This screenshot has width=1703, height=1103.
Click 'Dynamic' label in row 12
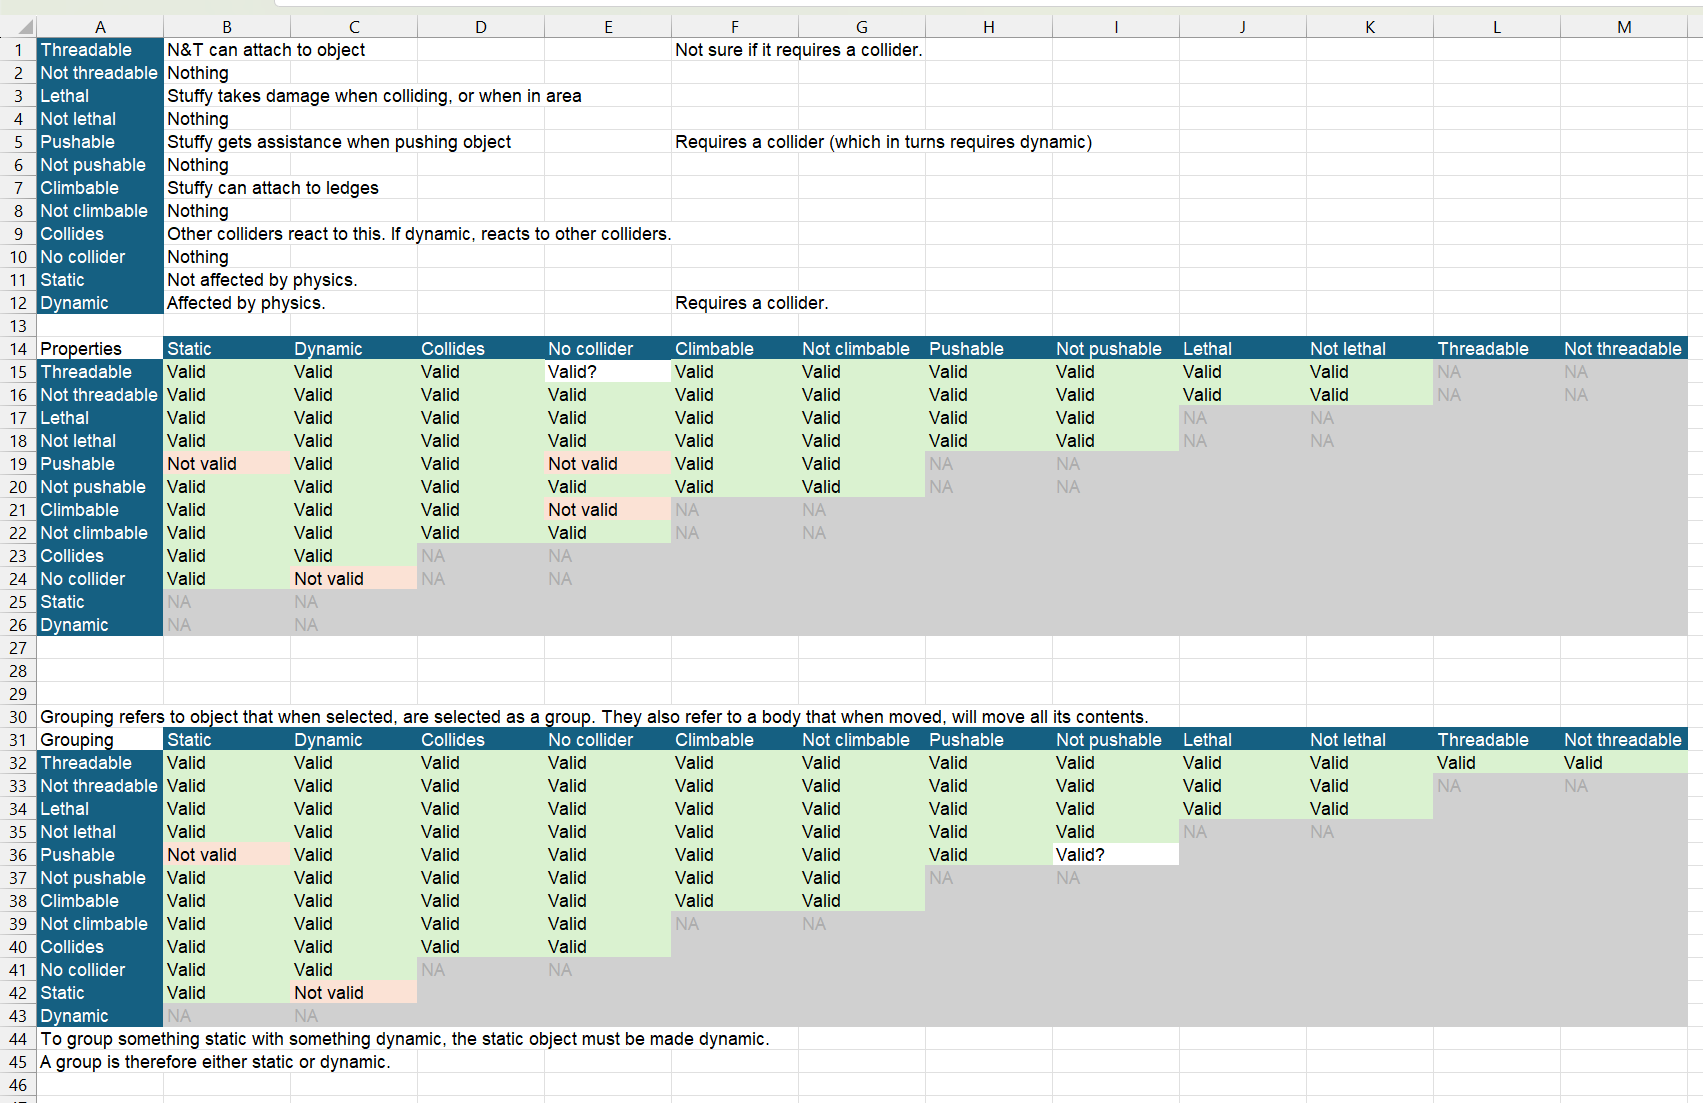(x=100, y=303)
